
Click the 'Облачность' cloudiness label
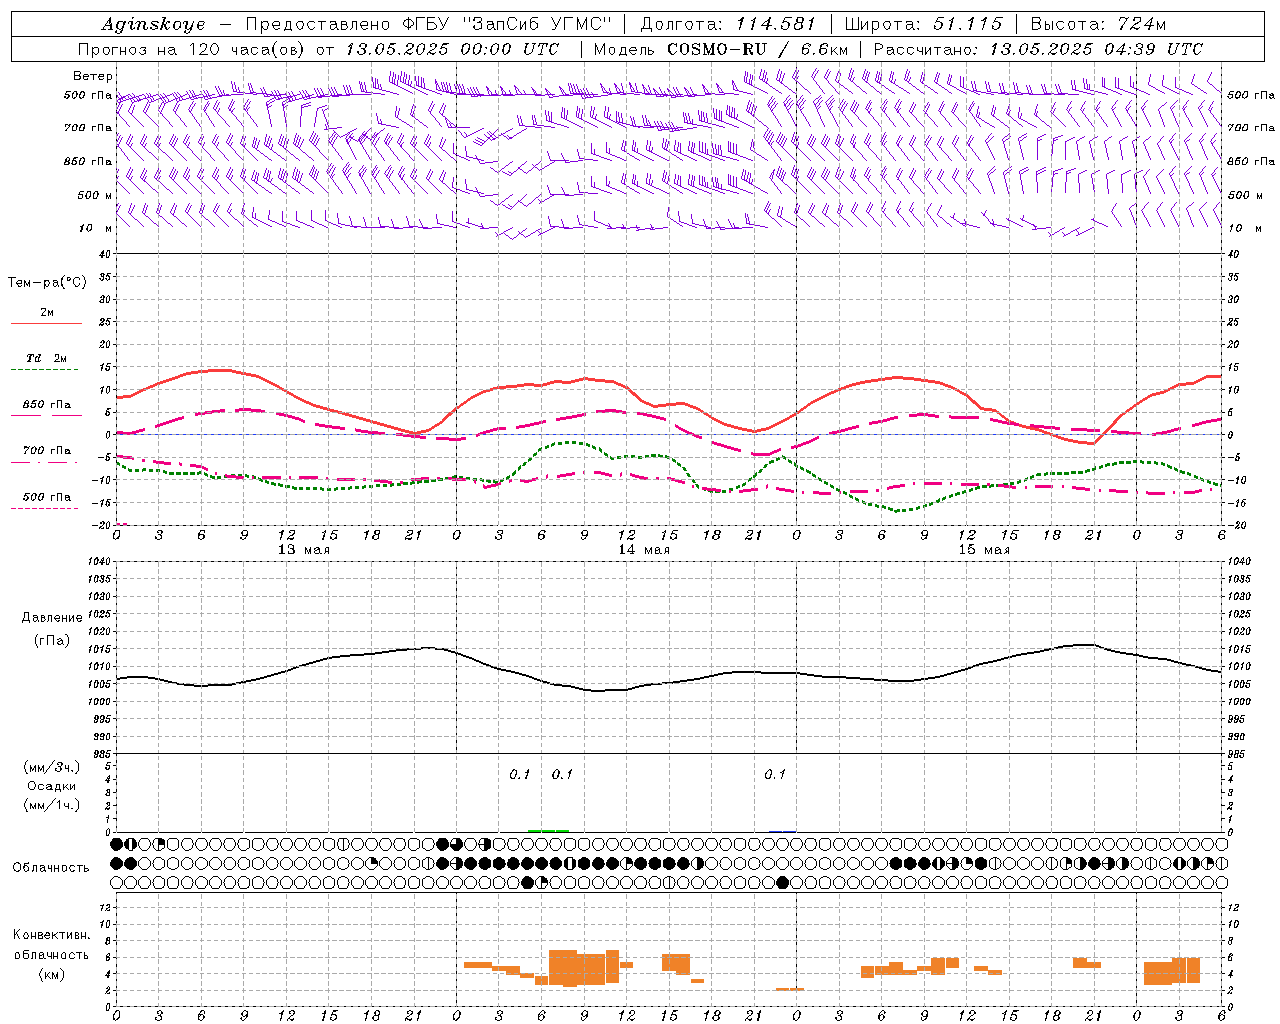51,868
